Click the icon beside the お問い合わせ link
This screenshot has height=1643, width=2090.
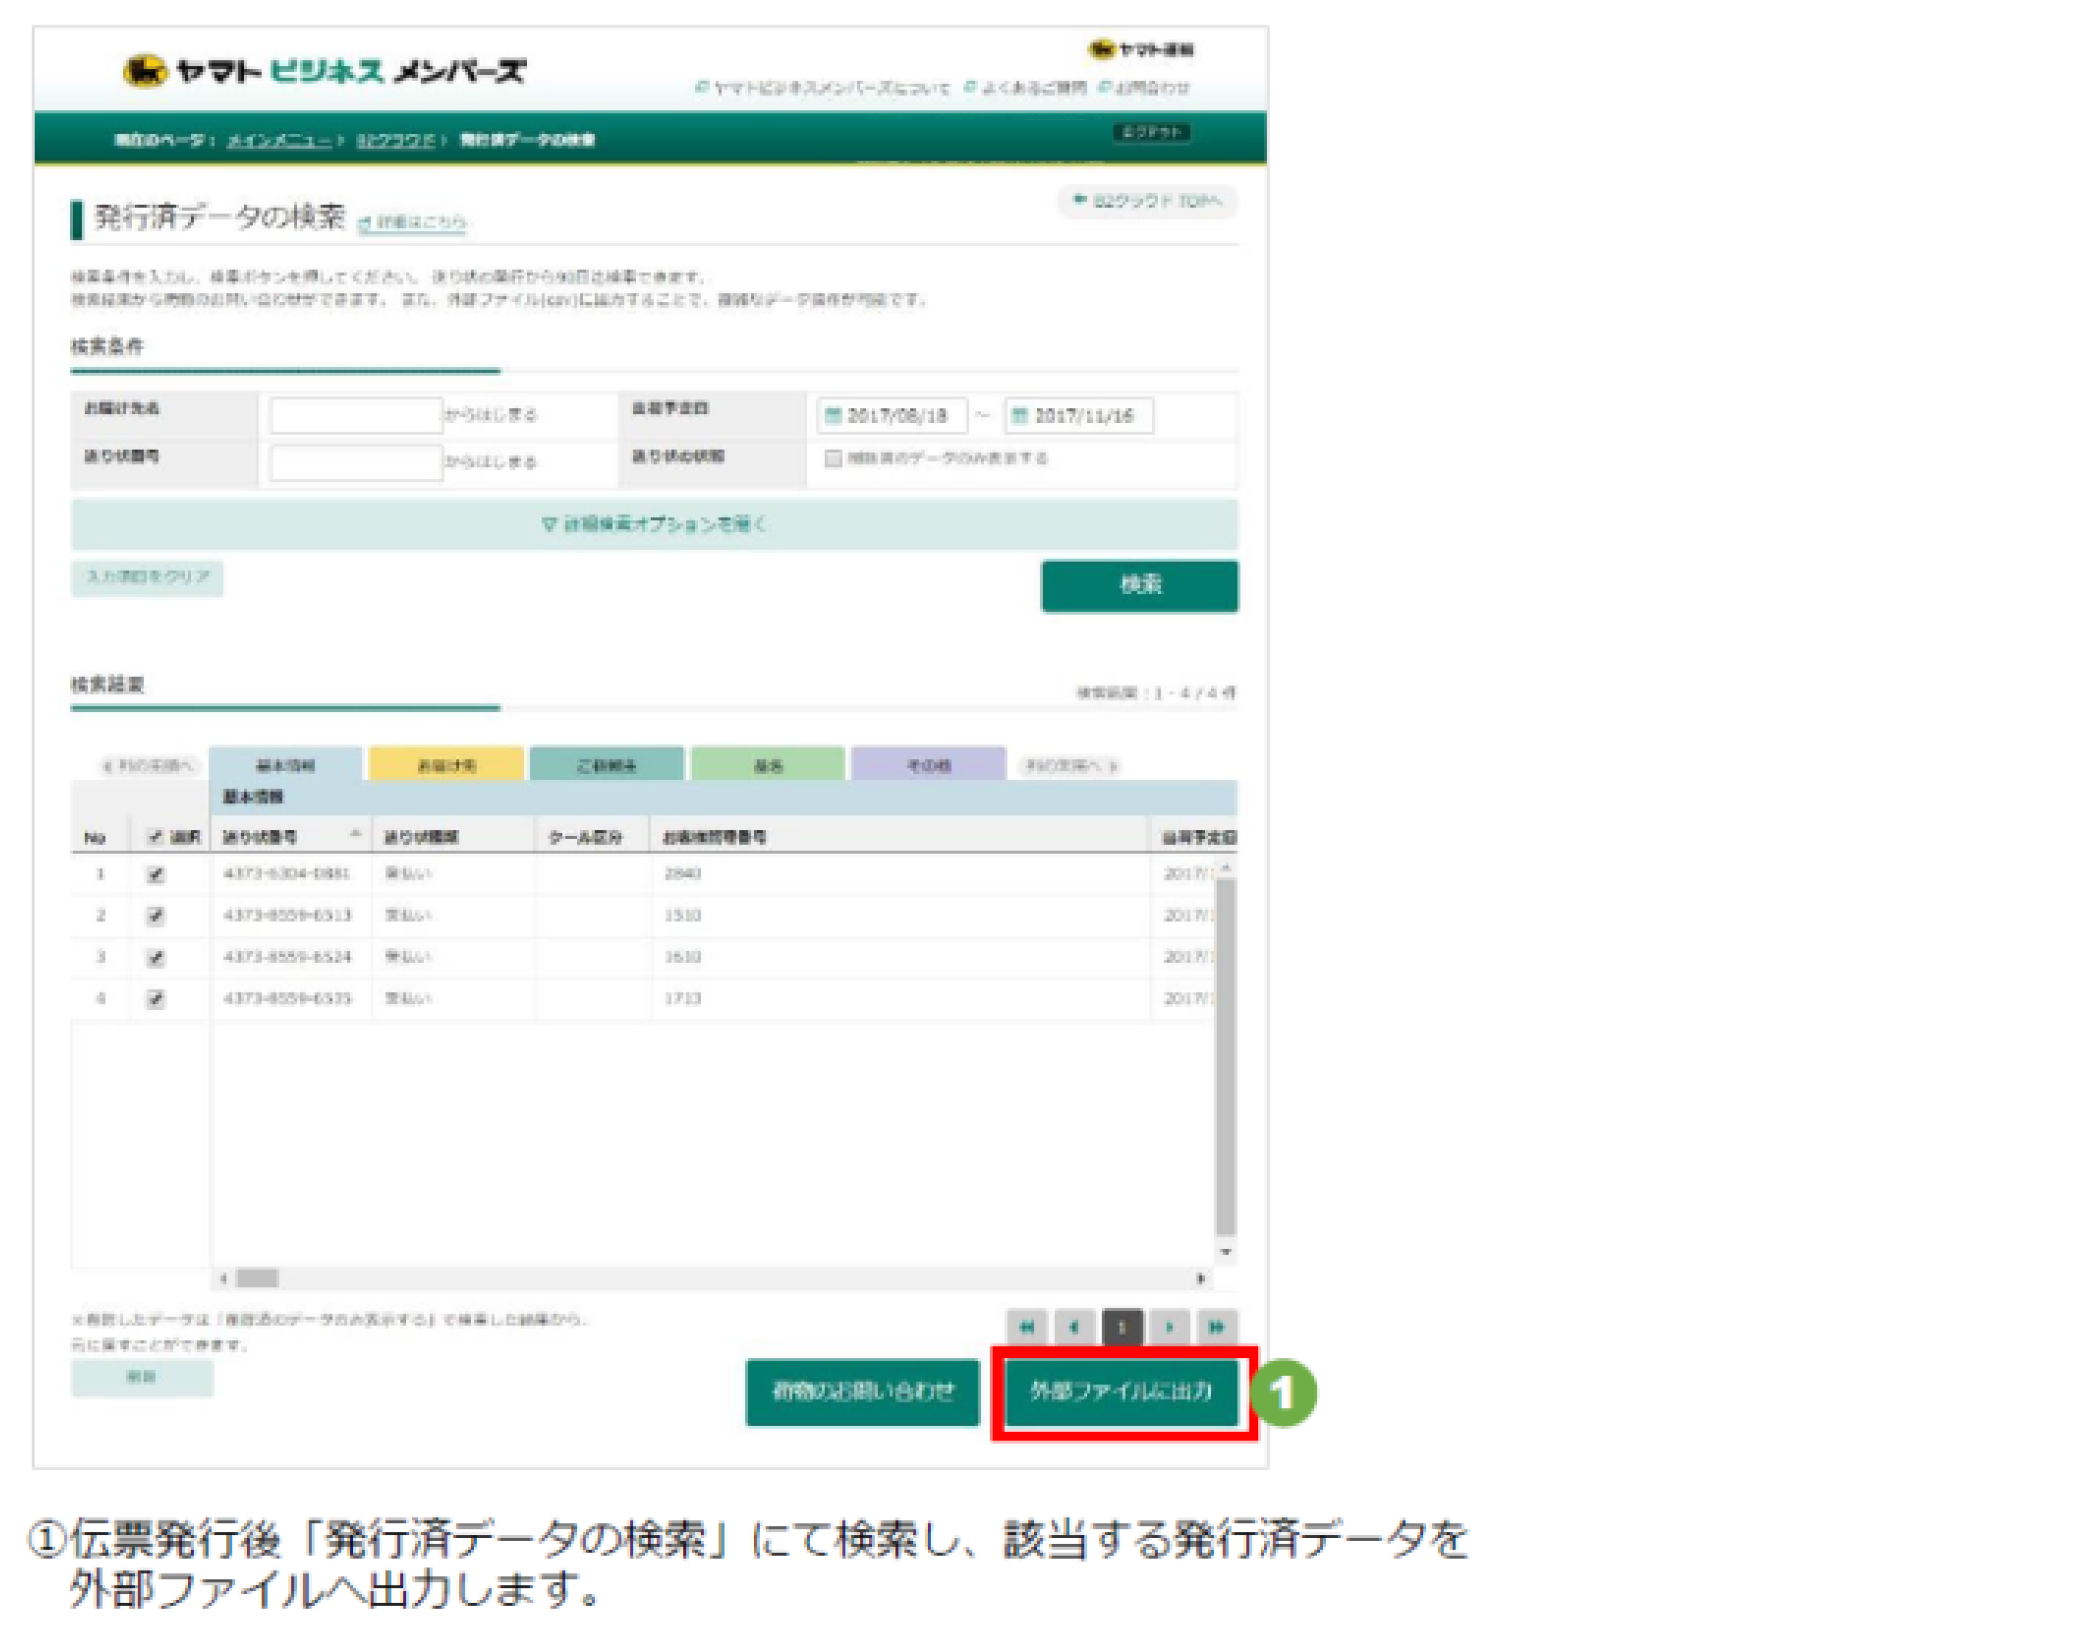pos(1104,87)
